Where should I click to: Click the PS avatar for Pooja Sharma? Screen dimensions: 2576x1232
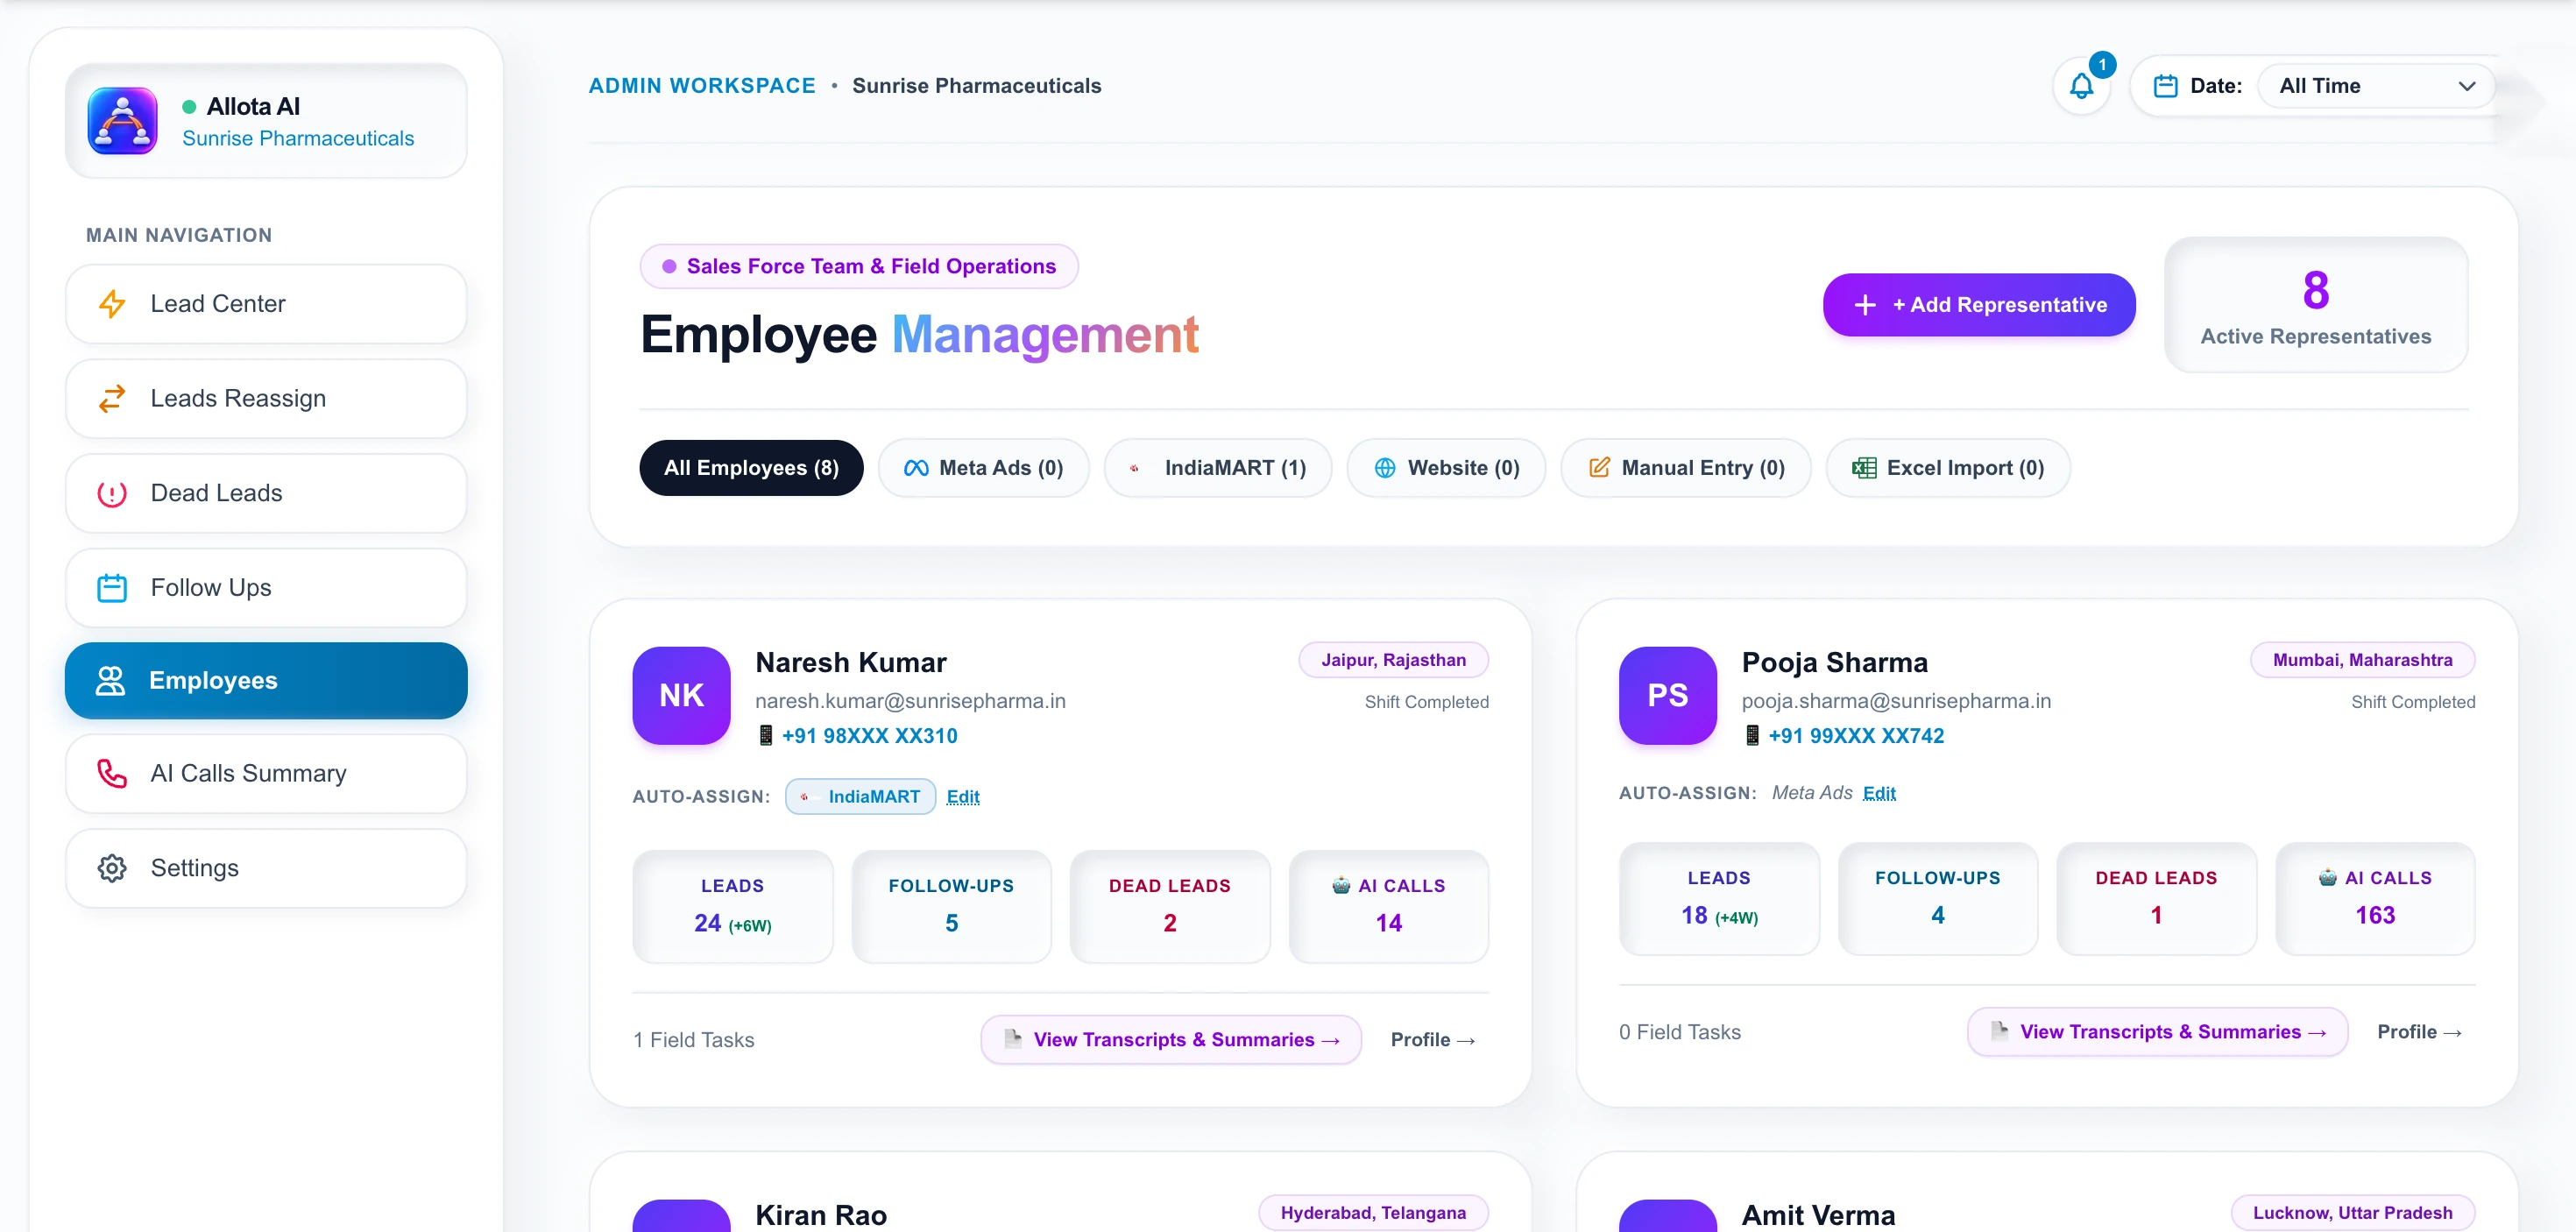[x=1667, y=695]
